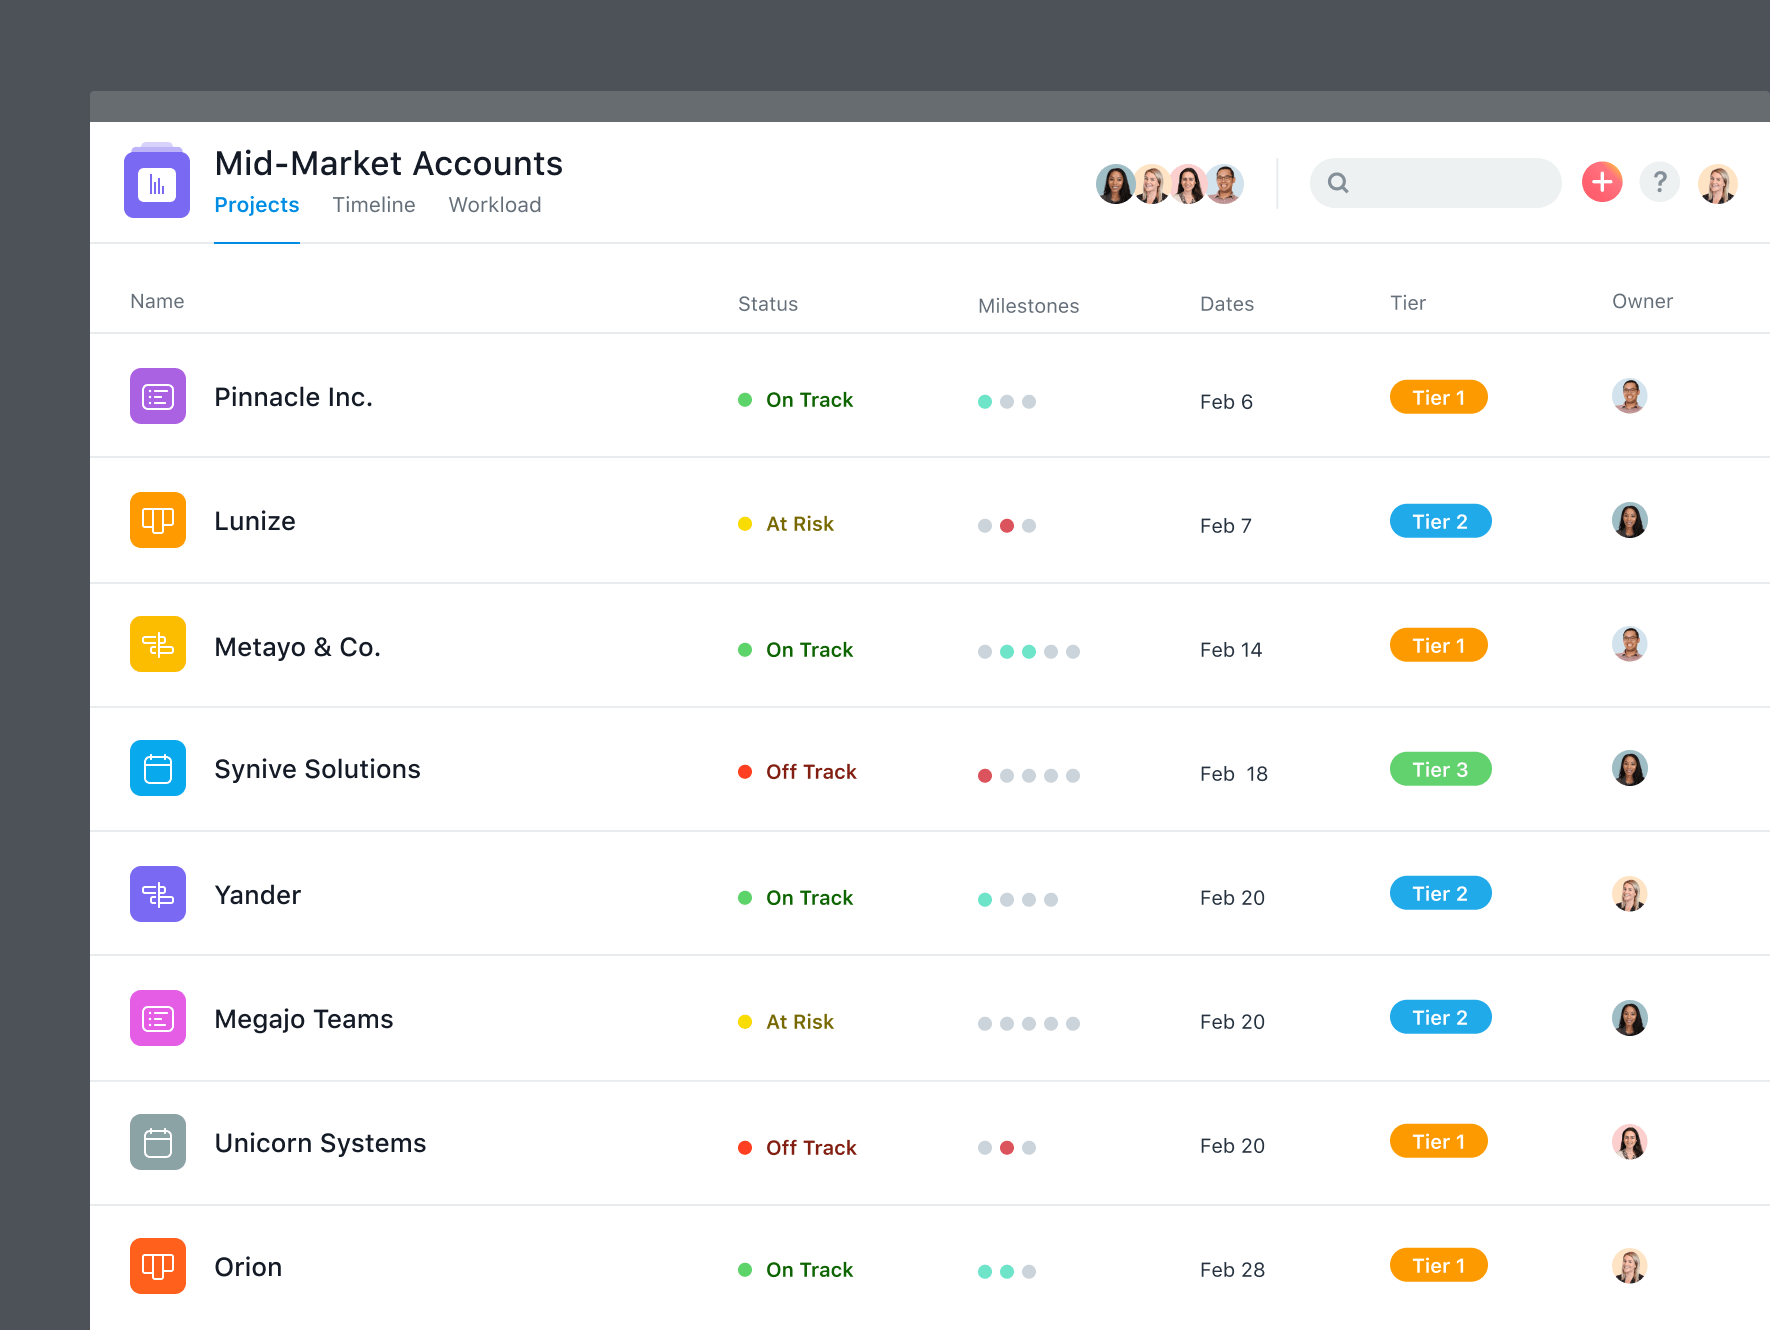1770x1330 pixels.
Task: Click the Synive Solutions calendar icon
Action: (157, 768)
